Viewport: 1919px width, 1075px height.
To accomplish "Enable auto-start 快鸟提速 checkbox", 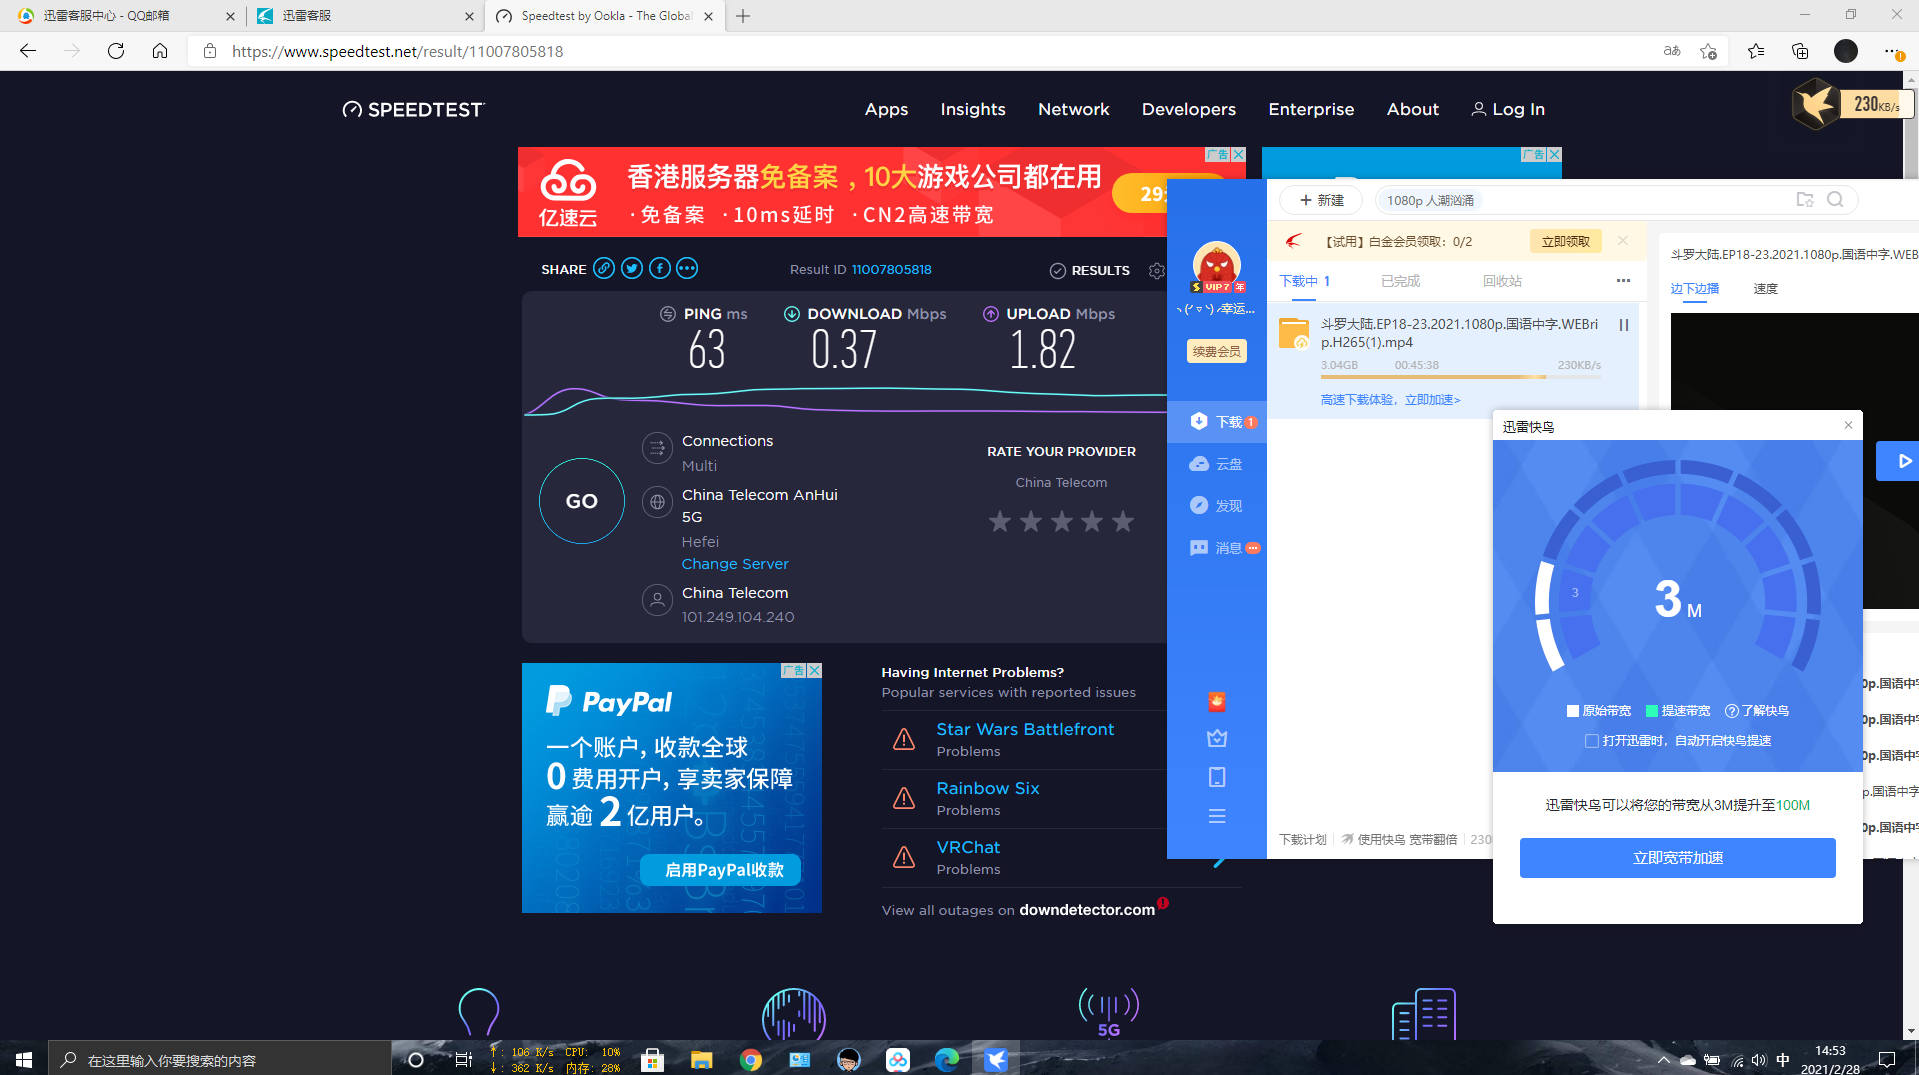I will point(1591,741).
